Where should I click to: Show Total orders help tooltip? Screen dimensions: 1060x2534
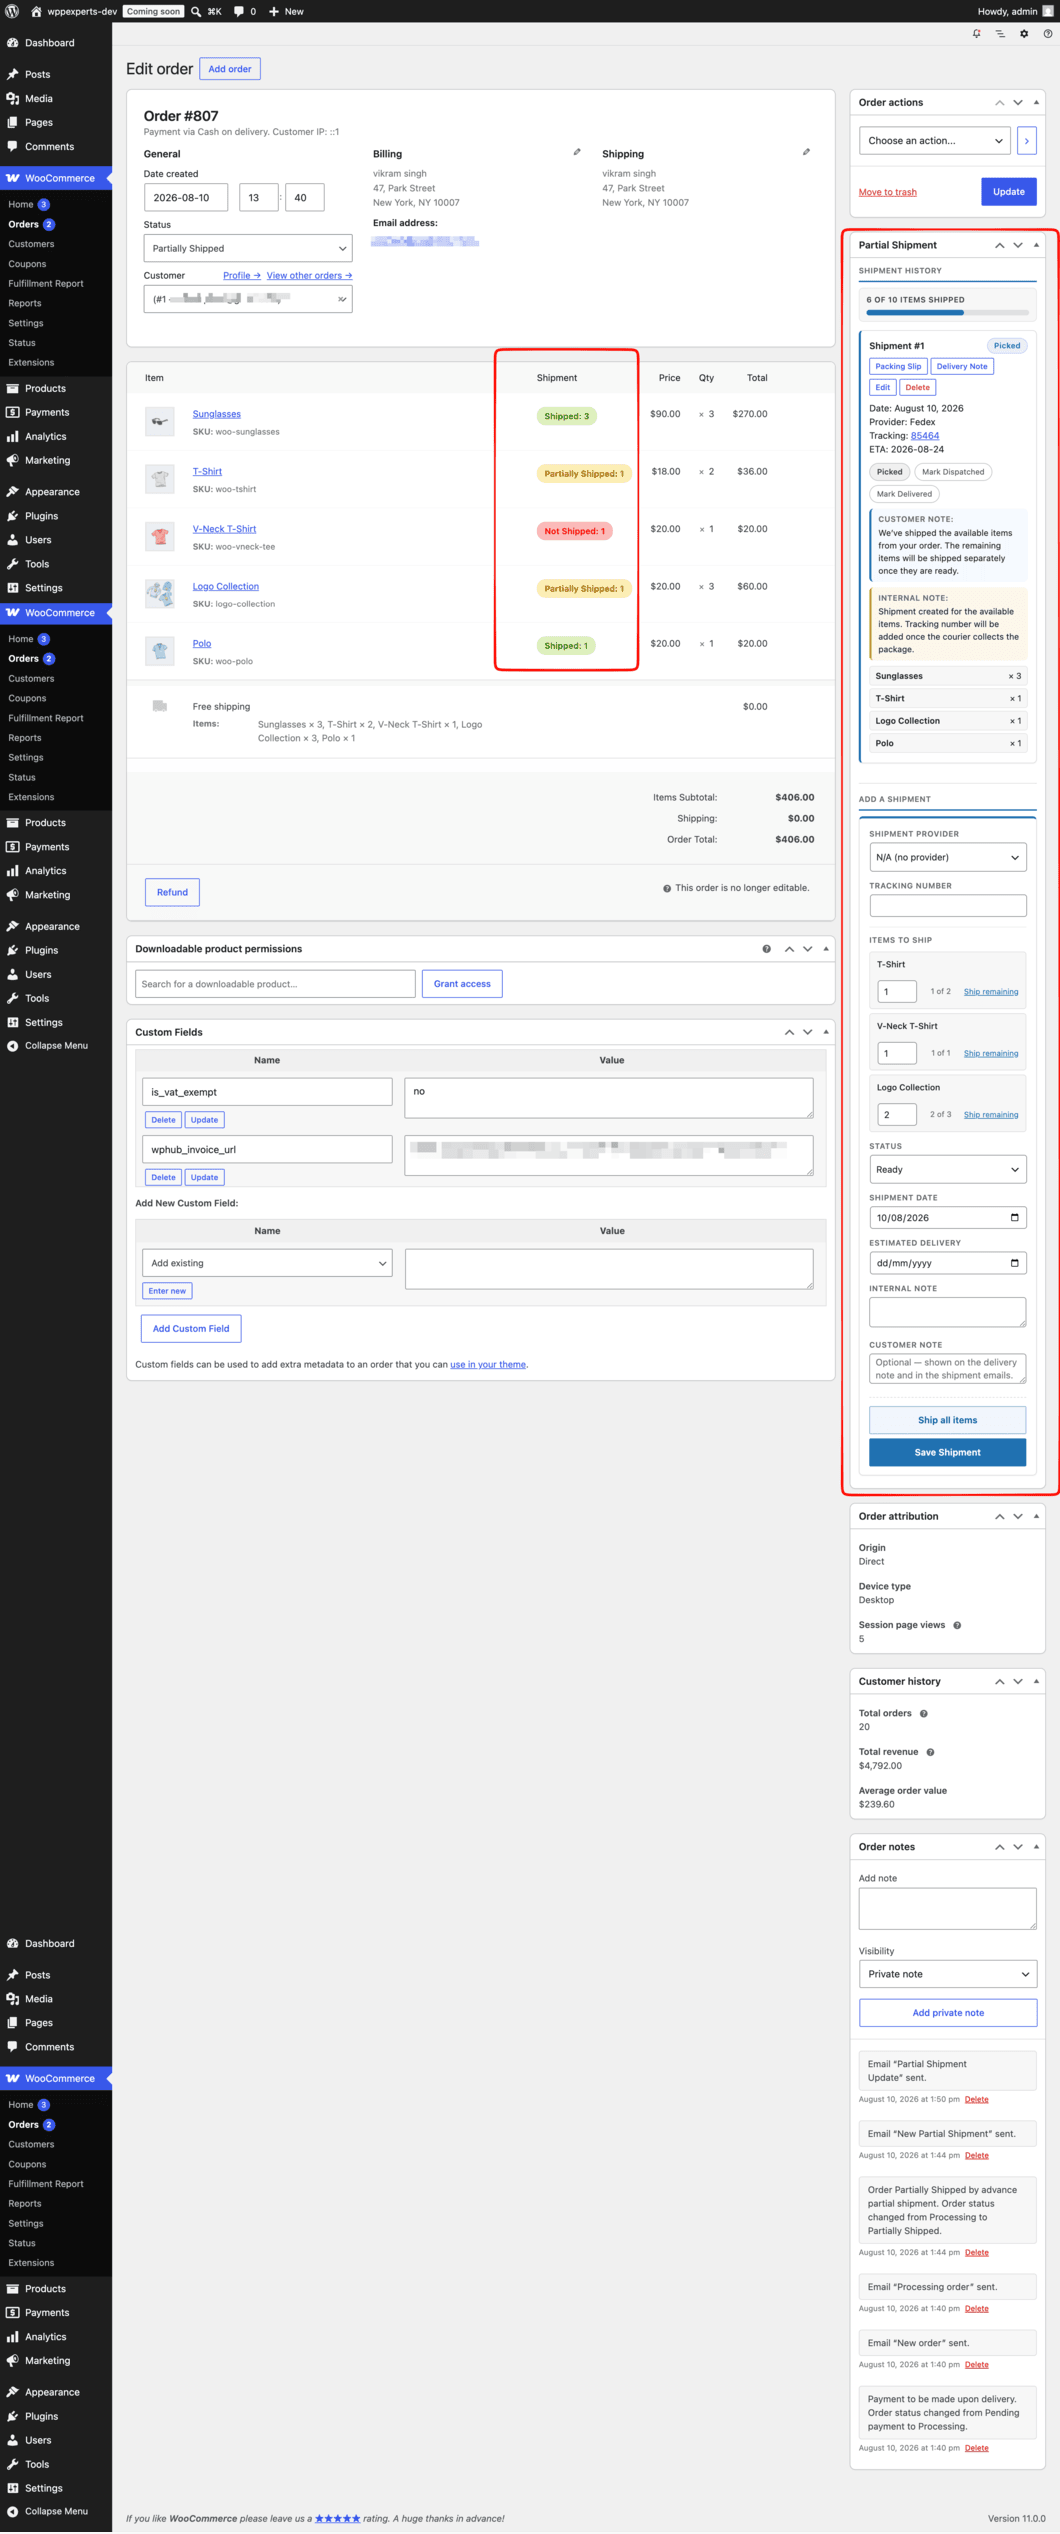click(x=924, y=1713)
